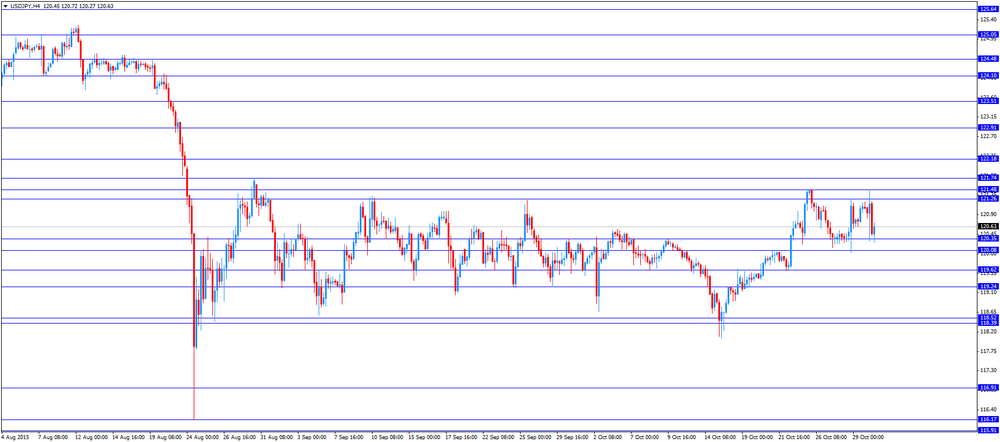Viewport: 1000px width, 442px height.
Task: Click the 24 Aug 00:00 time label
Action: point(202,438)
